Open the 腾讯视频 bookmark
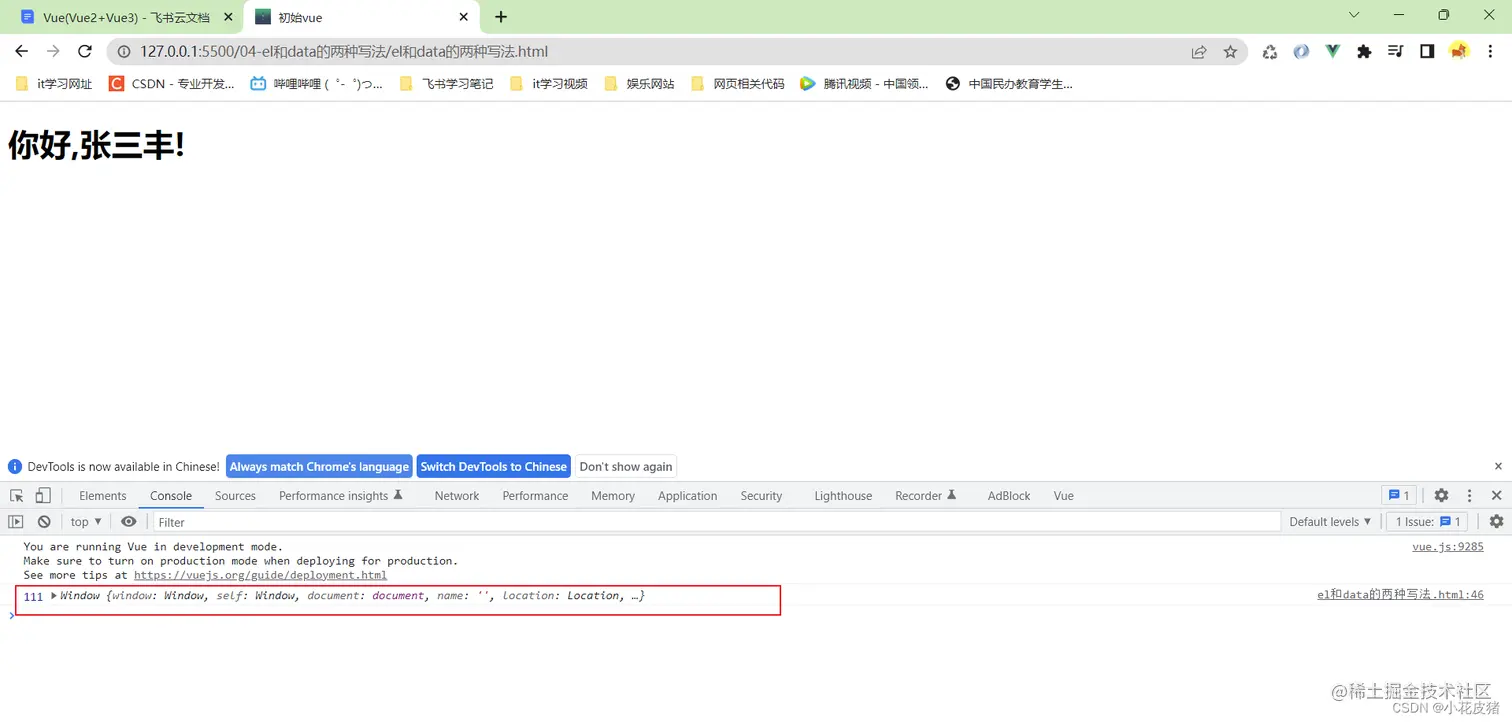The width and height of the screenshot is (1512, 722). point(864,84)
